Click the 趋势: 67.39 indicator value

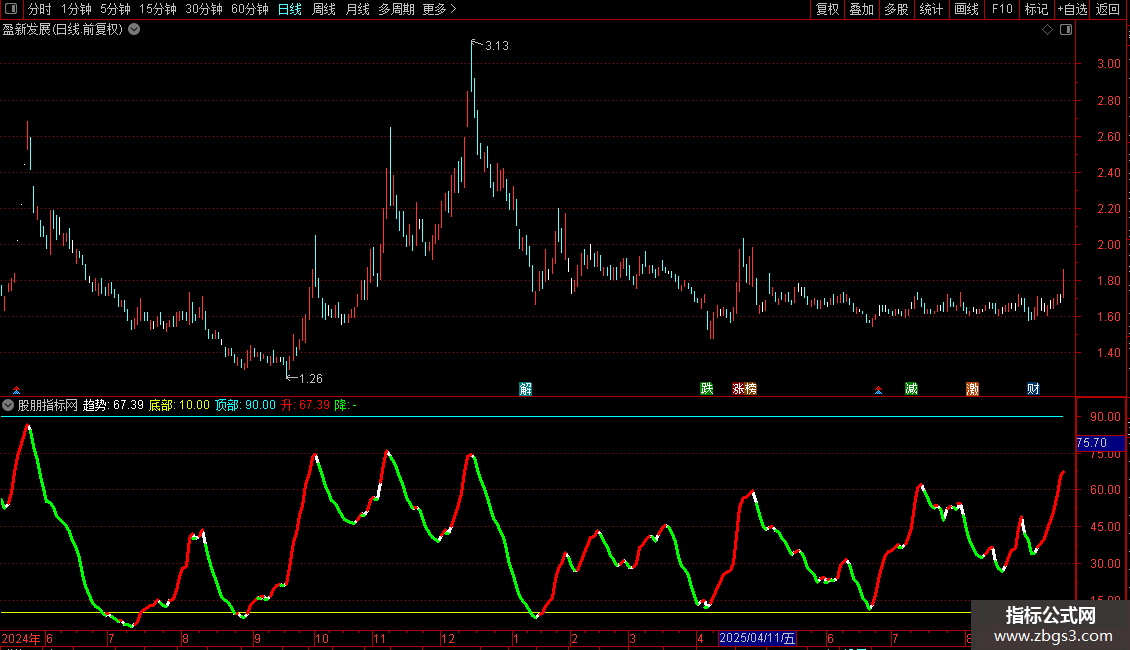(113, 405)
